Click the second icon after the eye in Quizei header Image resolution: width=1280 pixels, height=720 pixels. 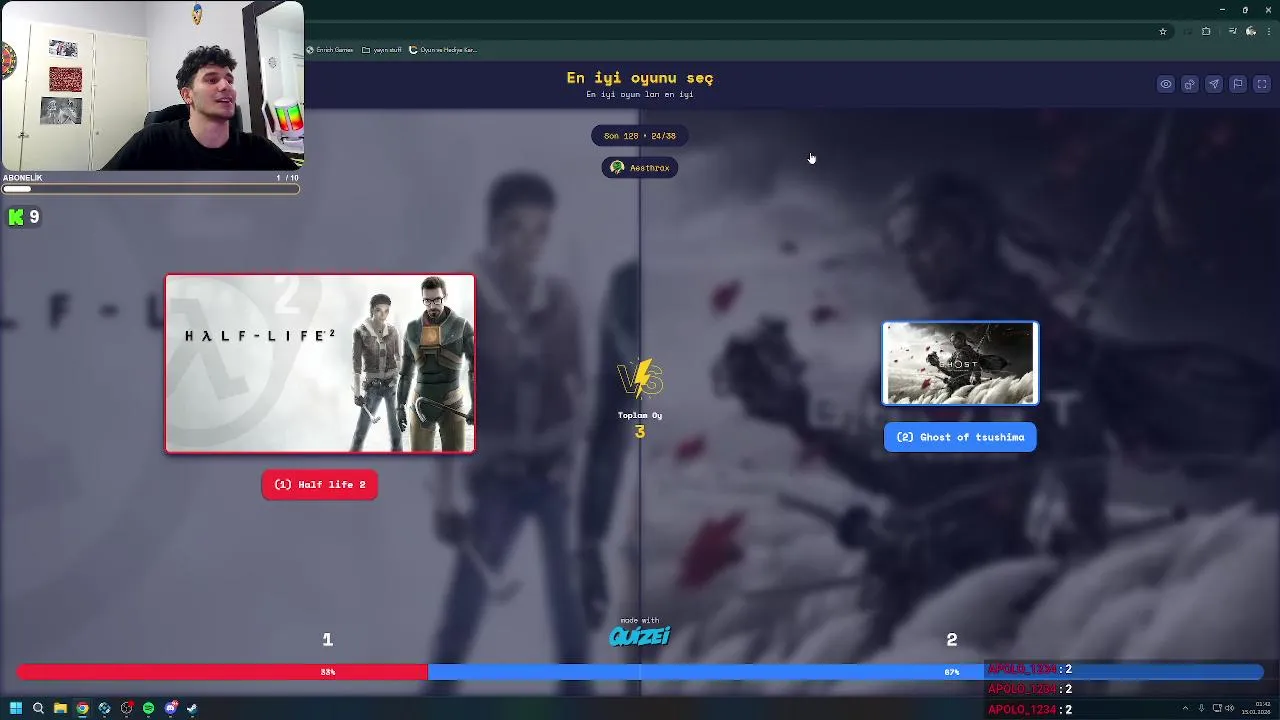[x=1190, y=84]
